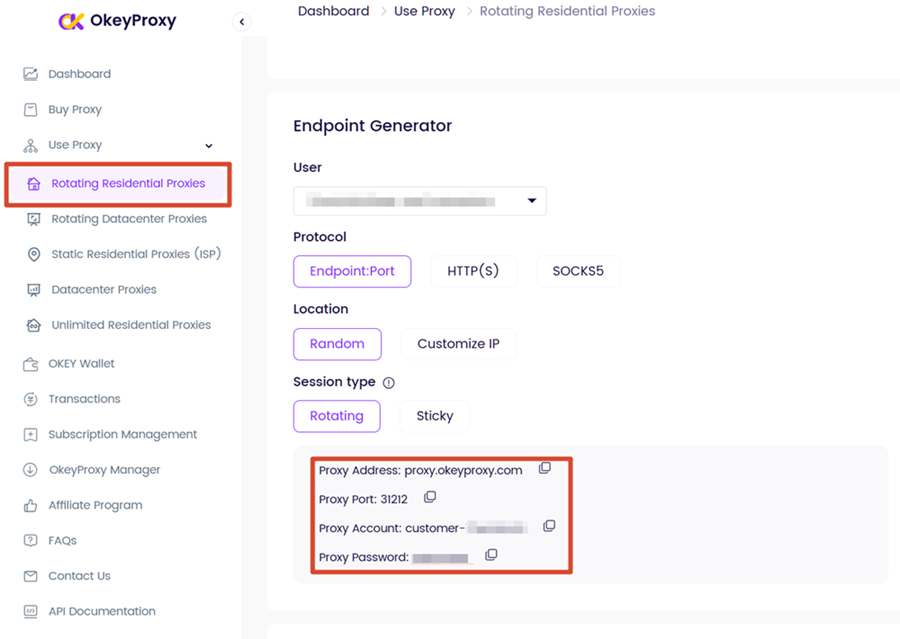Click the Rotating Residential Proxies house icon
The width and height of the screenshot is (900, 639).
point(34,184)
